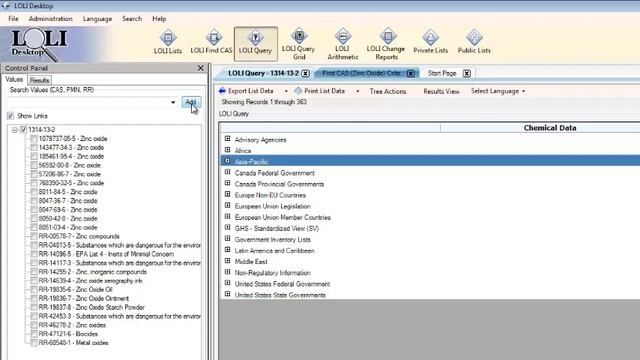Toggle the Show Links checkbox
The height and width of the screenshot is (360, 640).
click(11, 116)
